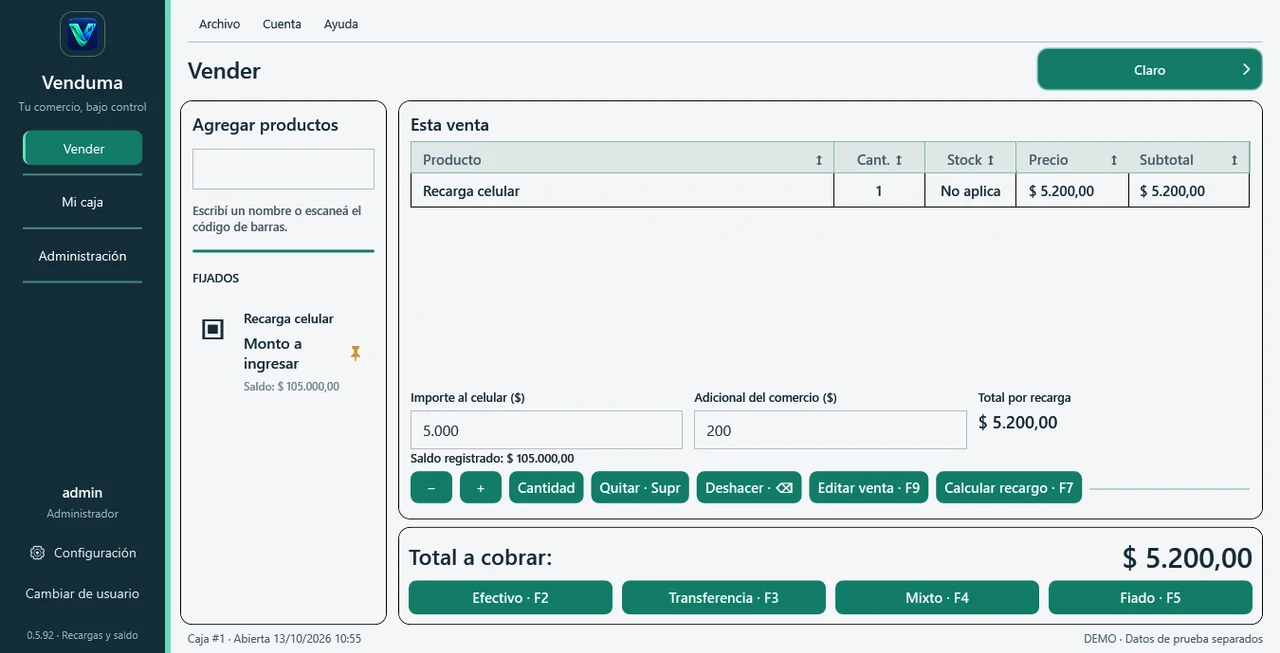This screenshot has width=1280, height=653.
Task: Click Cambiar de usuario
Action: 82,594
